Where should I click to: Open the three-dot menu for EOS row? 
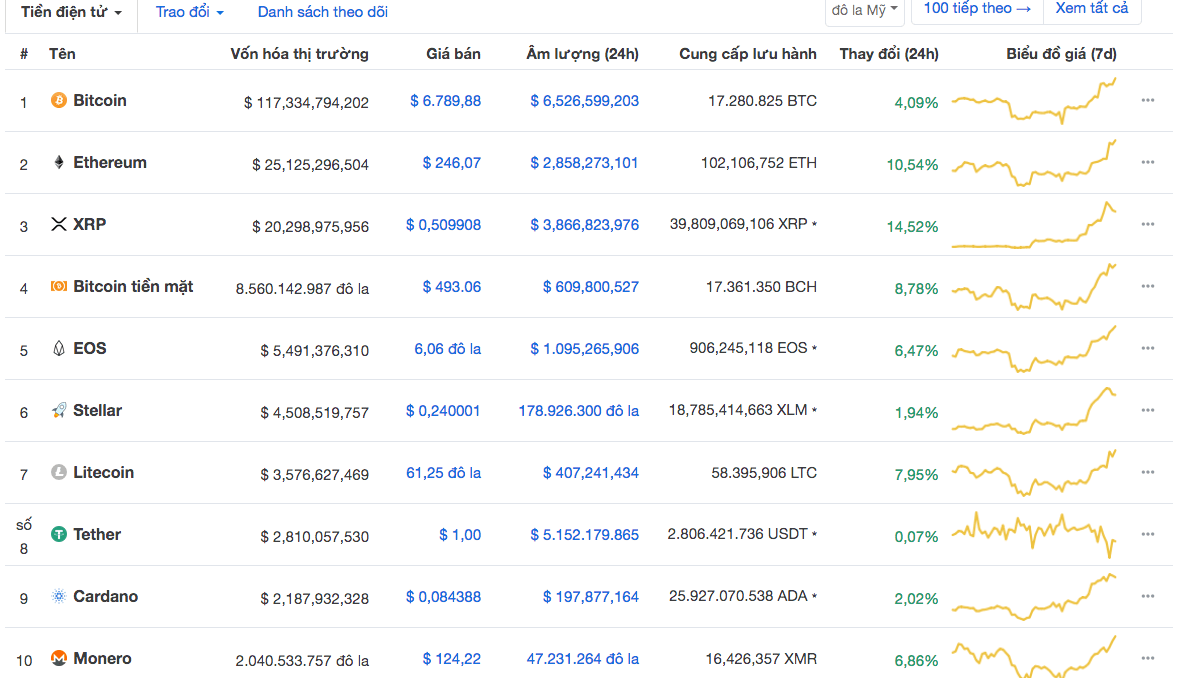tap(1147, 348)
